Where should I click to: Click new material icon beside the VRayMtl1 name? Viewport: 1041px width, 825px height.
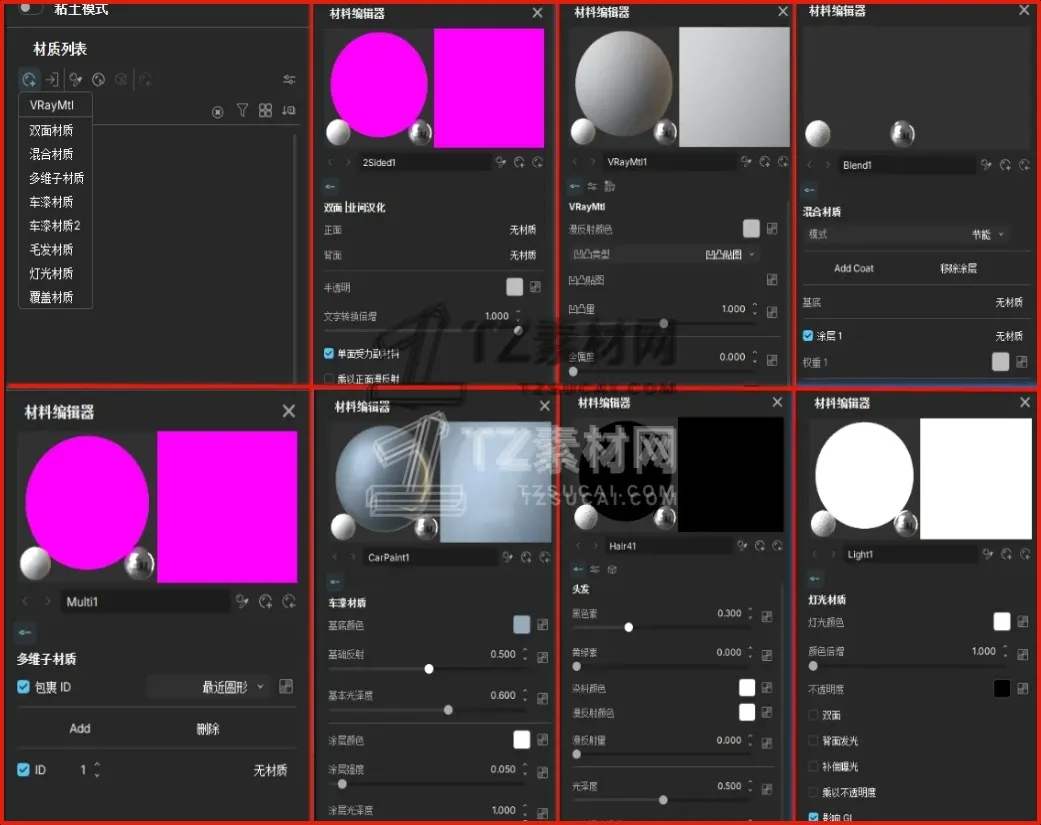pos(765,161)
